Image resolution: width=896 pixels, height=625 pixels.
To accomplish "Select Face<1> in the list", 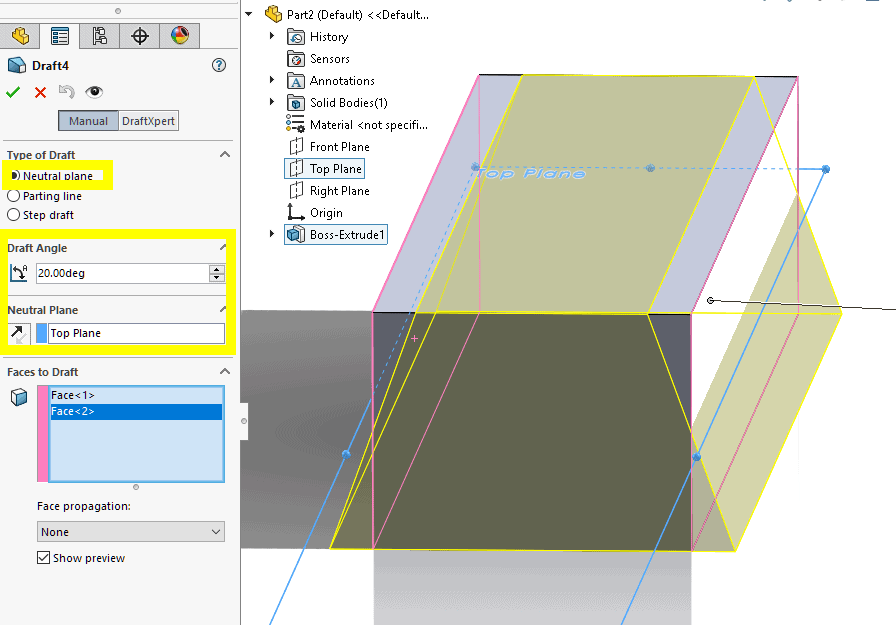I will tap(136, 395).
